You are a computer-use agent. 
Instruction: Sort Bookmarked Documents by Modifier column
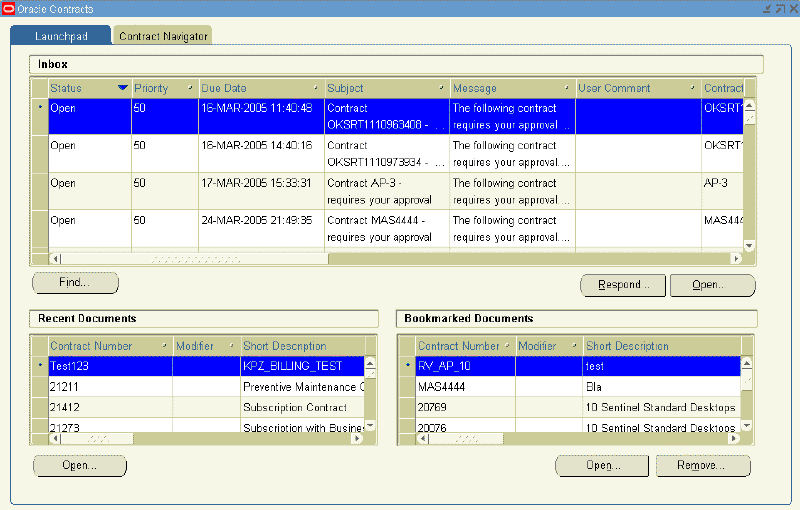tap(549, 346)
